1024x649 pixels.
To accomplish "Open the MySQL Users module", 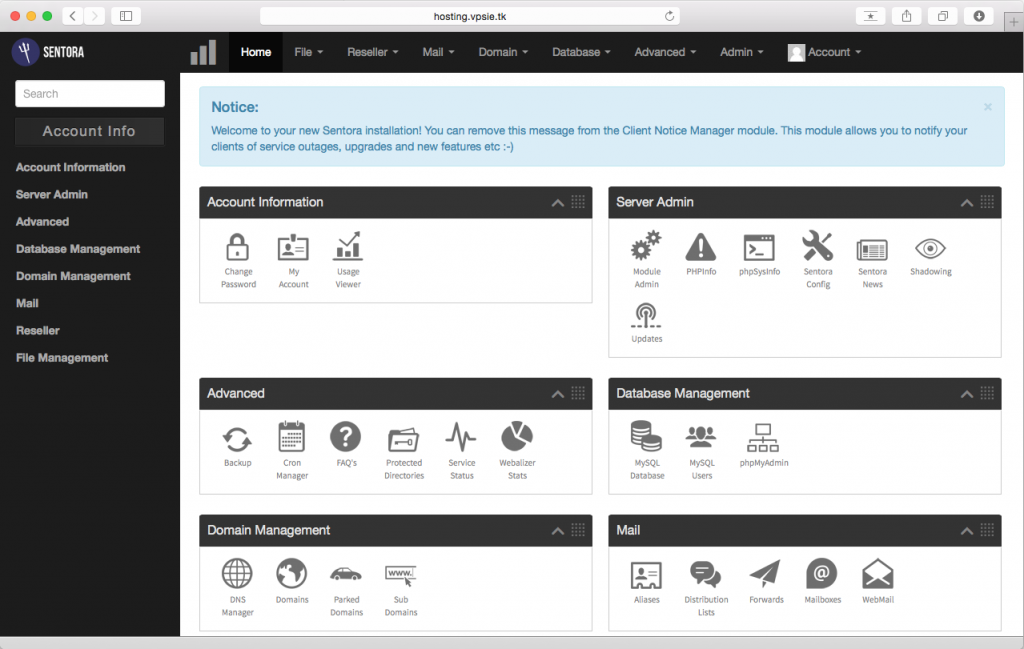I will 701,451.
